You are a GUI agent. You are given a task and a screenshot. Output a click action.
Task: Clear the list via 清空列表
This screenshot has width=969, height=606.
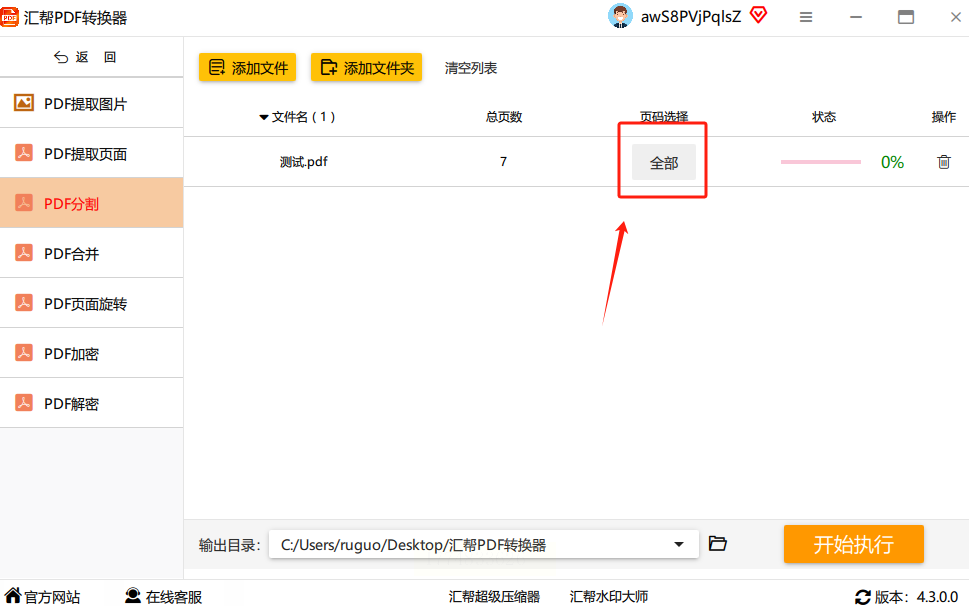[471, 68]
